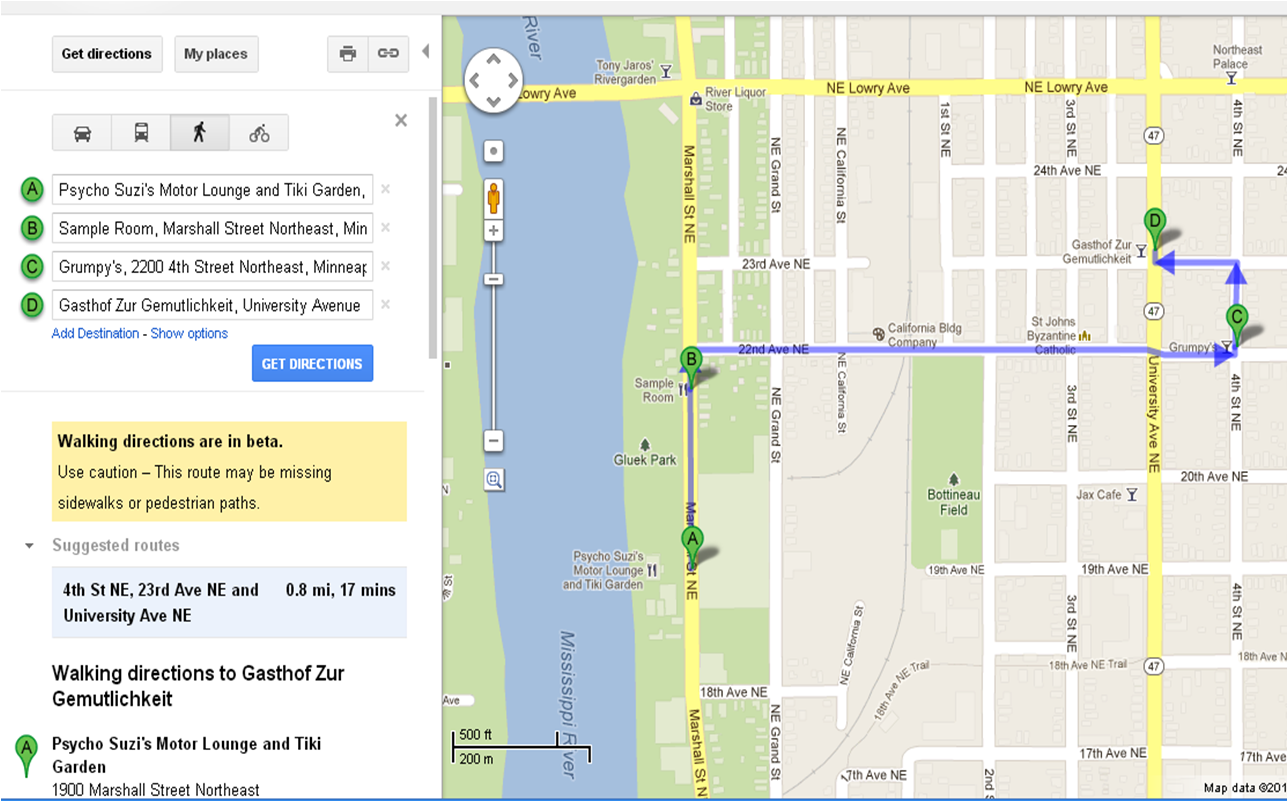The image size is (1288, 802).
Task: Click the Add Destination link
Action: point(95,334)
